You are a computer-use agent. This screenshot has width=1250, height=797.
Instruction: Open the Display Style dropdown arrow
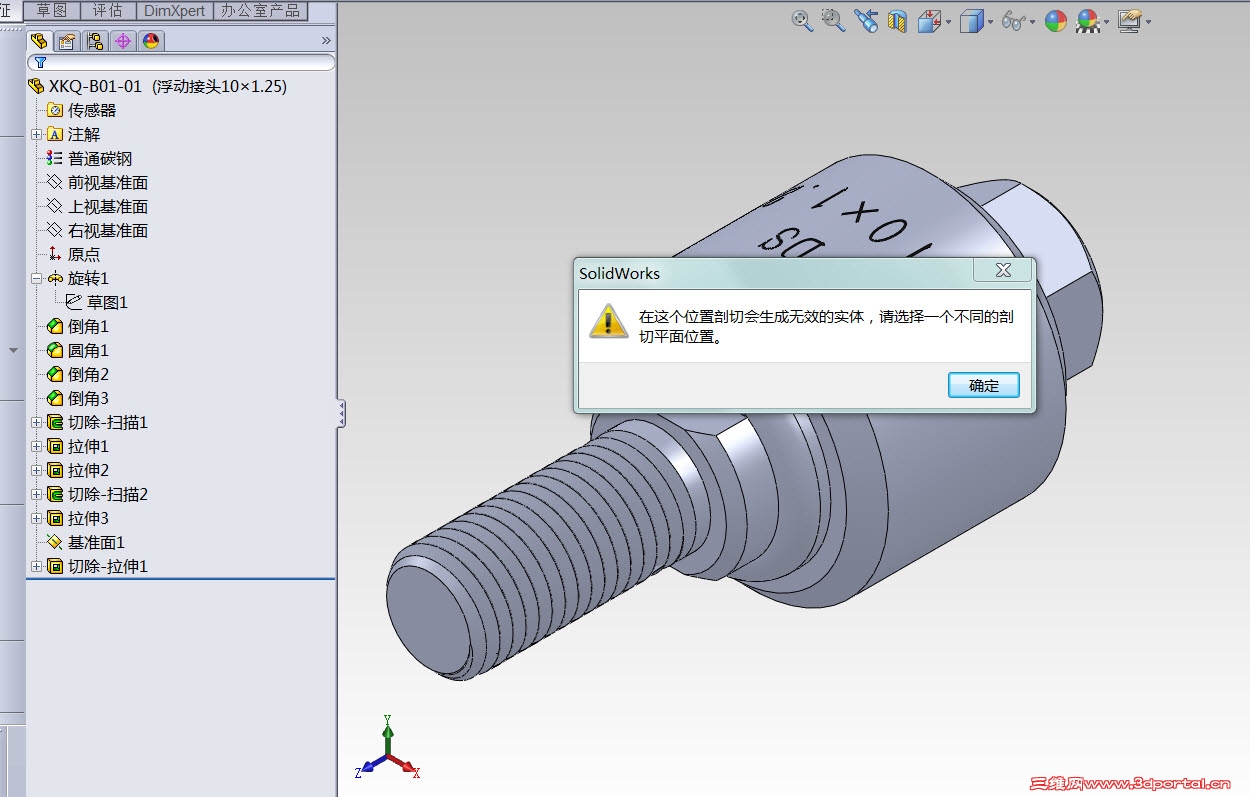[990, 22]
